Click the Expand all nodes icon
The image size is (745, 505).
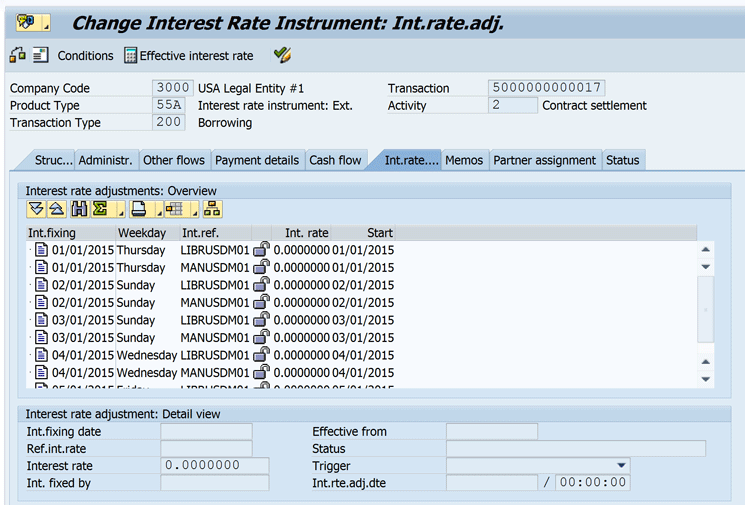36,209
